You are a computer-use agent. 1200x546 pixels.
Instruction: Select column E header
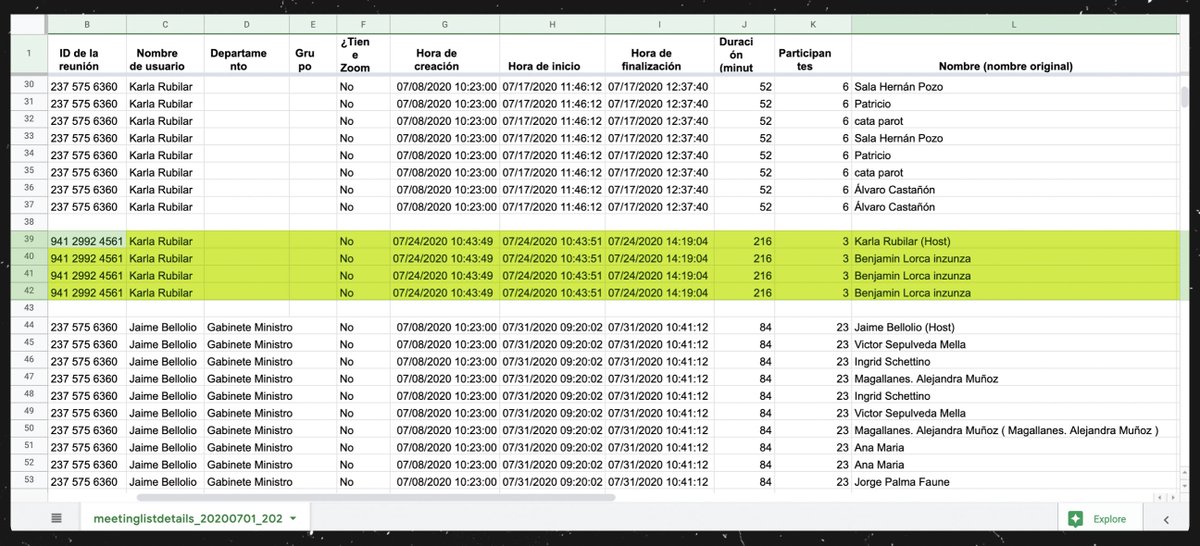[313, 23]
